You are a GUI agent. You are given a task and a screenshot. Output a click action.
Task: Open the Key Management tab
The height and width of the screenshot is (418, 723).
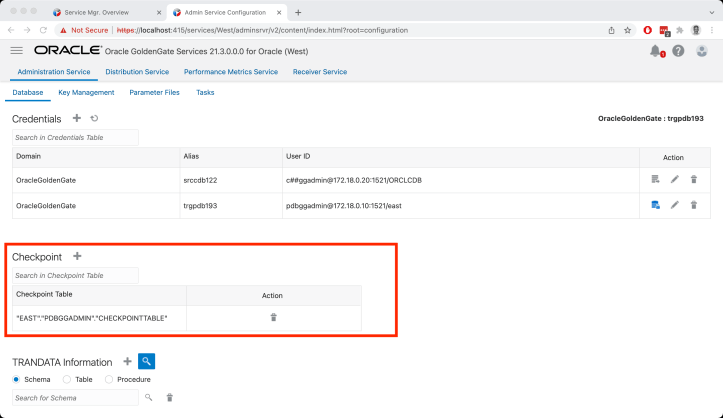pyautogui.click(x=86, y=93)
